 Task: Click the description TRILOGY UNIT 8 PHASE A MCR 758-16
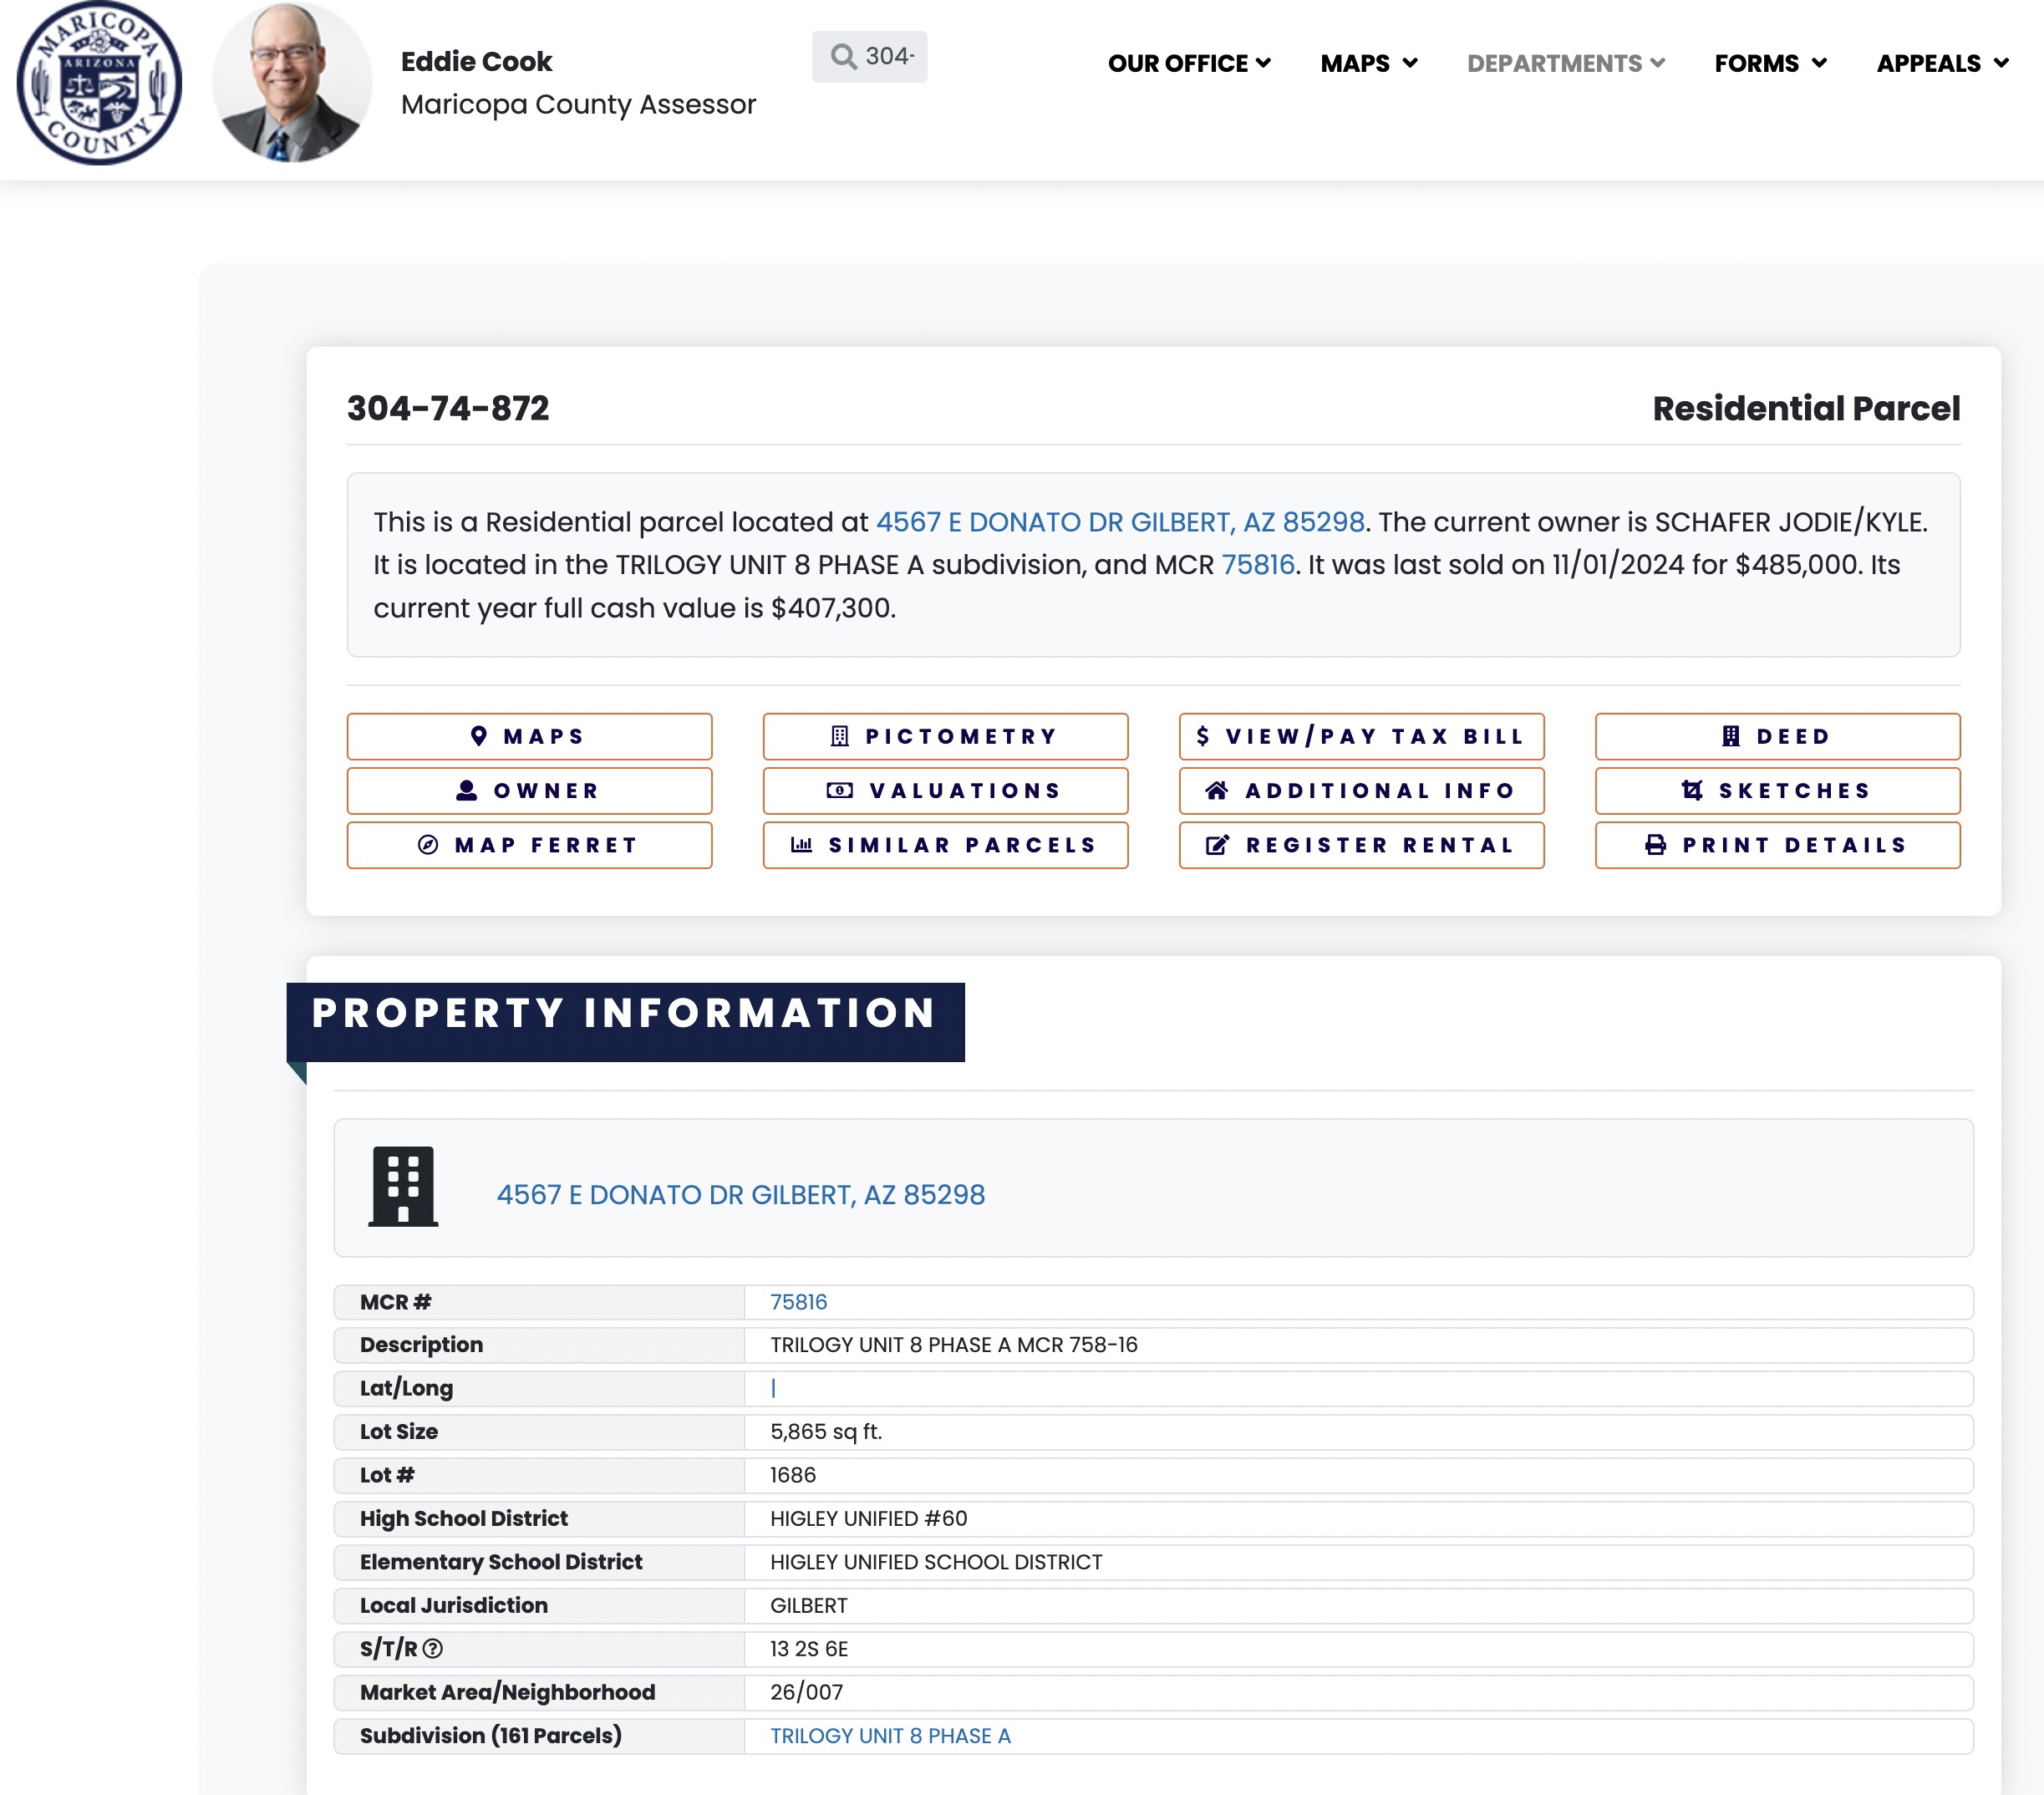pos(954,1345)
